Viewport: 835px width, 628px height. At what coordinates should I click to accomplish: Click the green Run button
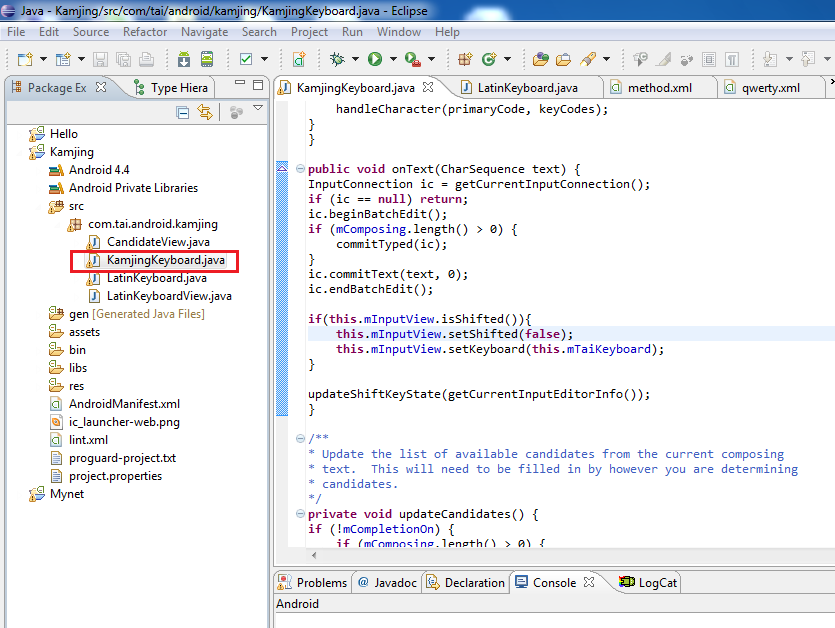(x=375, y=59)
